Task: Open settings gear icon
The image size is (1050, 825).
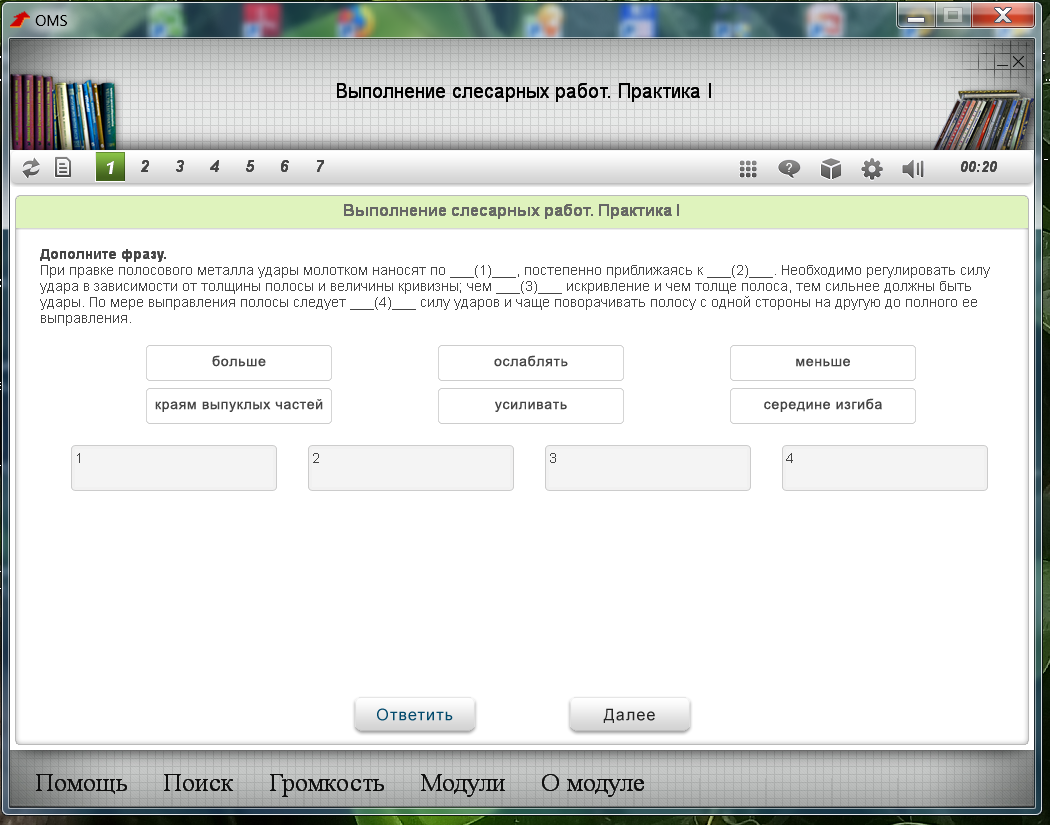Action: click(872, 169)
